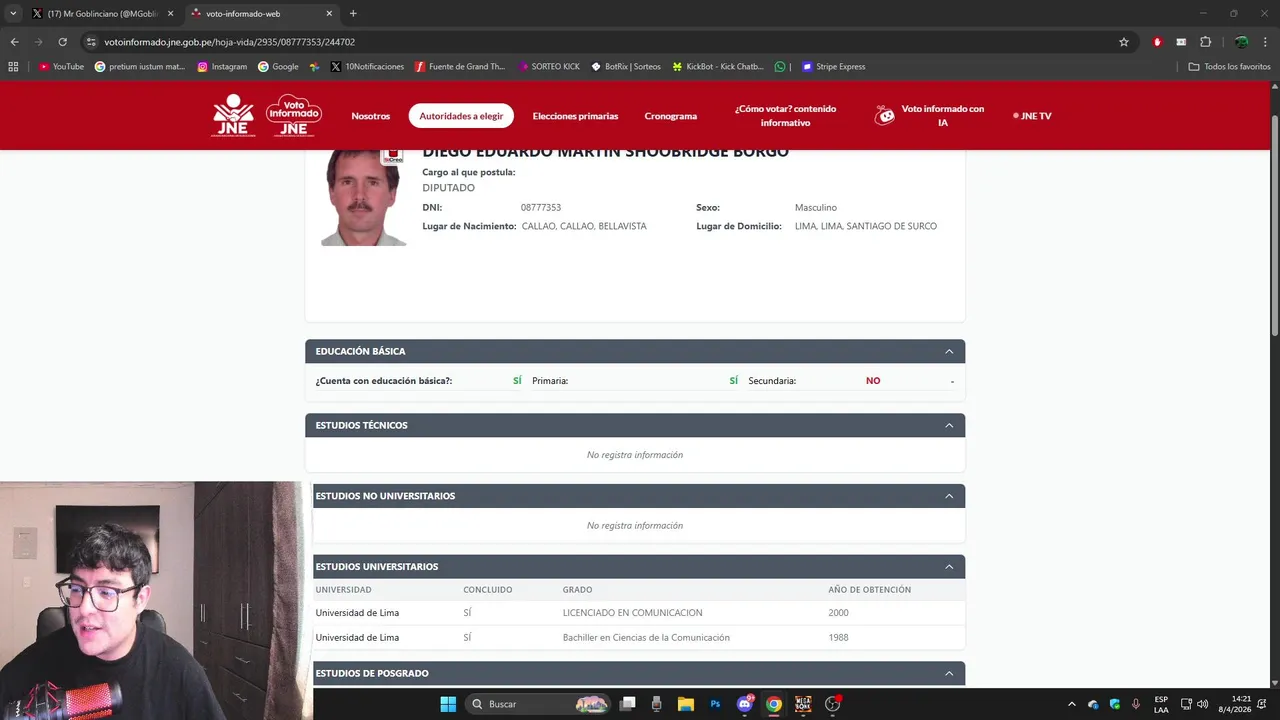Open Elecciones primarias in navigation

point(575,116)
